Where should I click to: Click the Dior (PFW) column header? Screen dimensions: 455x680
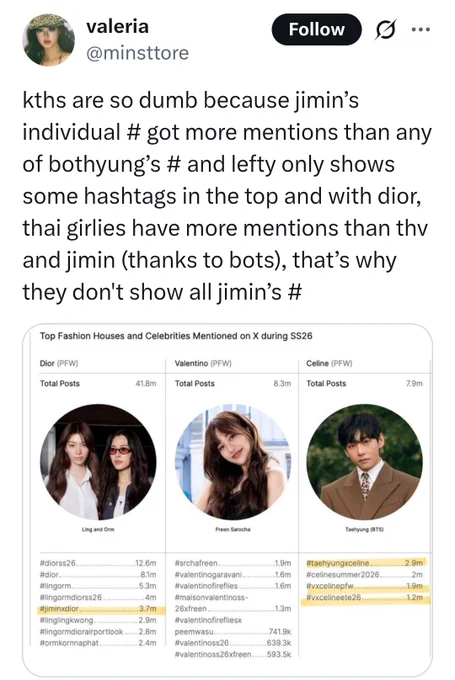[x=59, y=363]
